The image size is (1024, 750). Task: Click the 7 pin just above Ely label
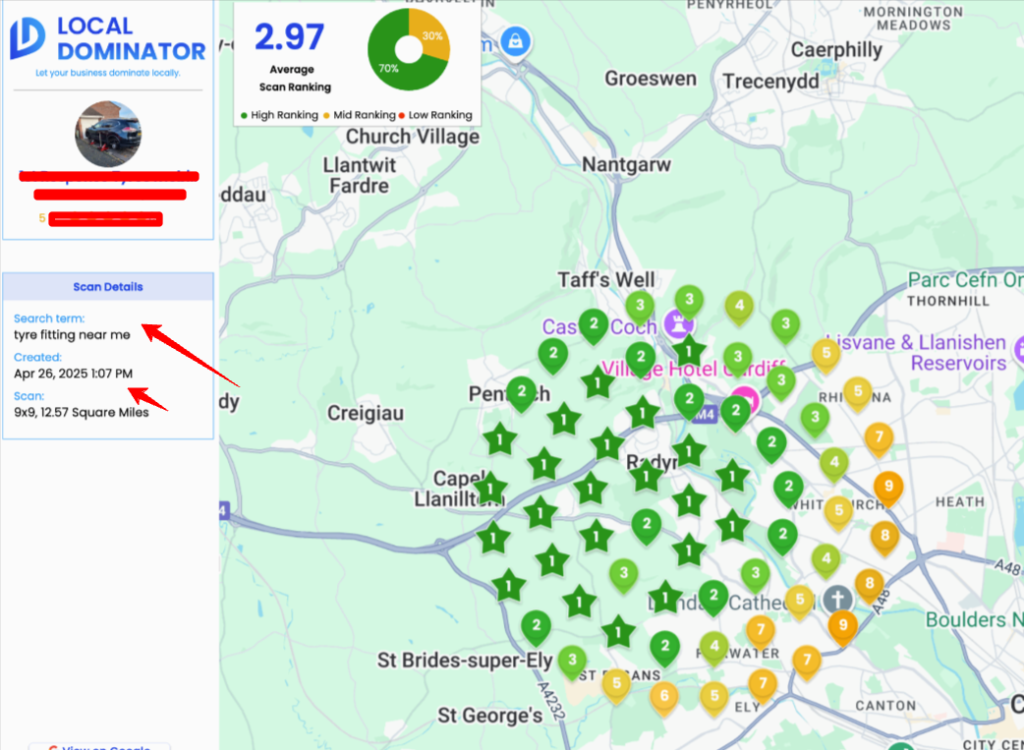(762, 685)
